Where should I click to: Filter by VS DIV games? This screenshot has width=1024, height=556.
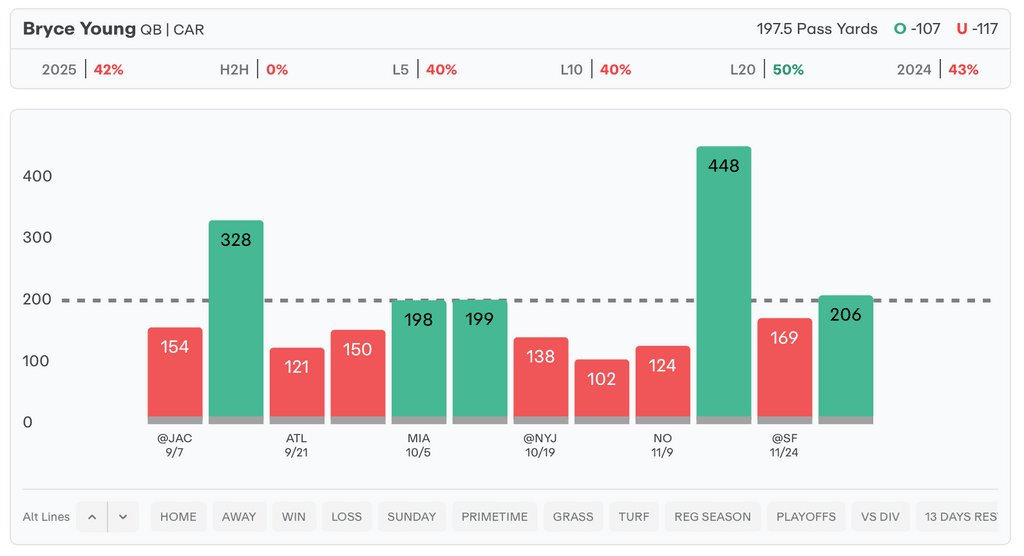(880, 517)
